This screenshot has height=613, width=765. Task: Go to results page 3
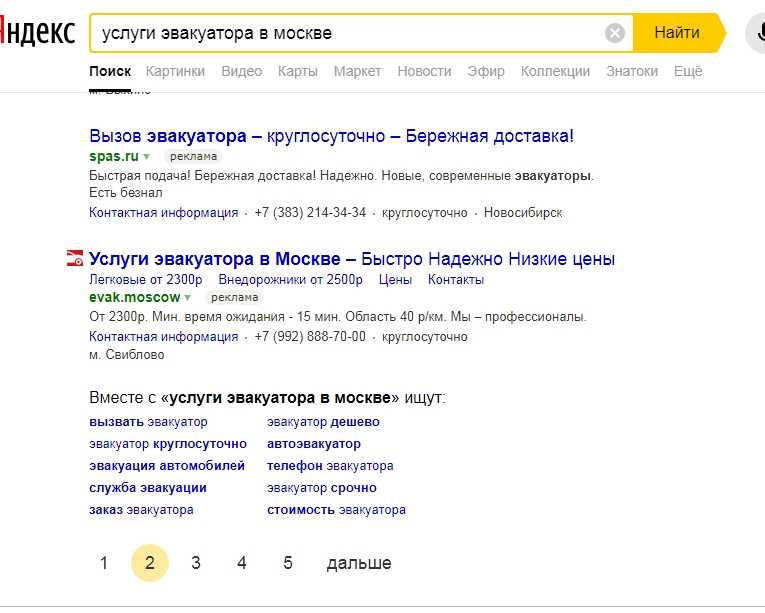tap(196, 563)
